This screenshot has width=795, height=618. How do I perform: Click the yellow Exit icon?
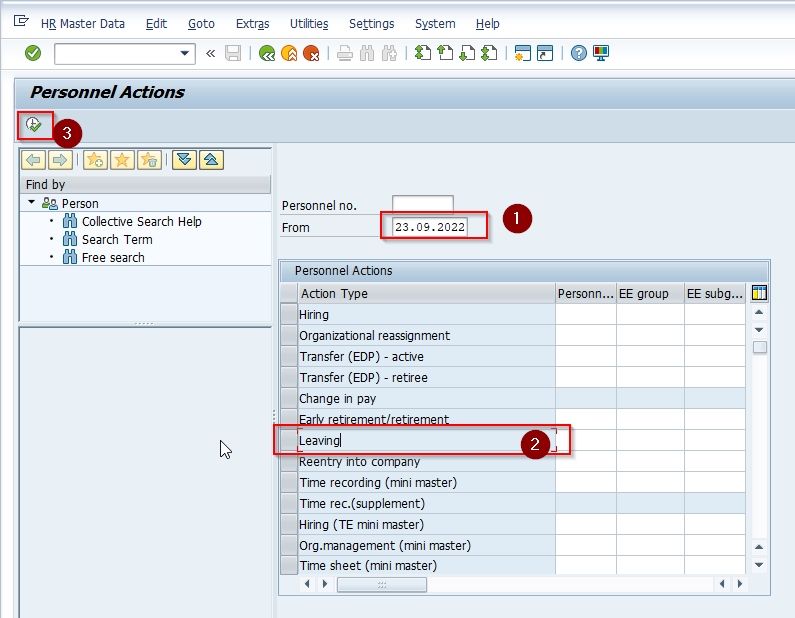pyautogui.click(x=289, y=53)
